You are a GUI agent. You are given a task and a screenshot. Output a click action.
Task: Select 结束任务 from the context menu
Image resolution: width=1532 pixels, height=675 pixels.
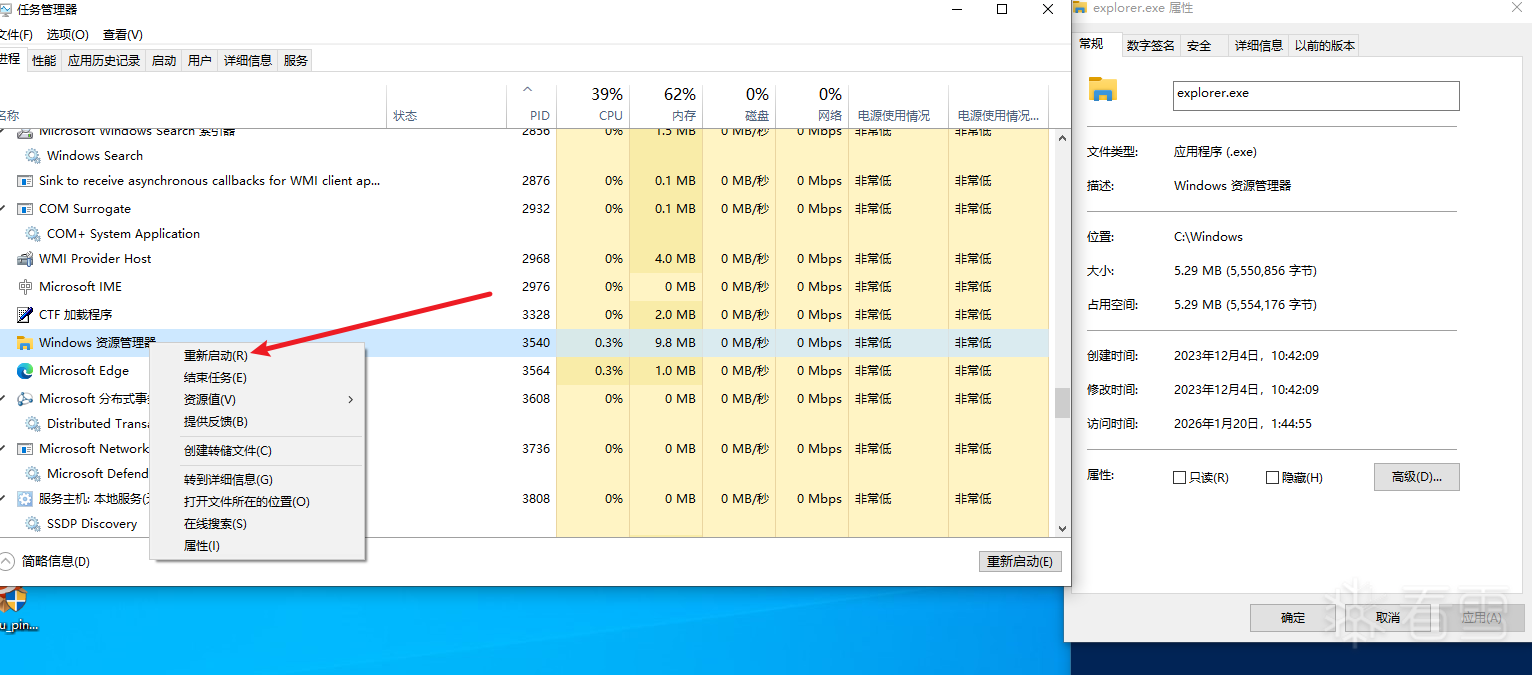tap(215, 378)
